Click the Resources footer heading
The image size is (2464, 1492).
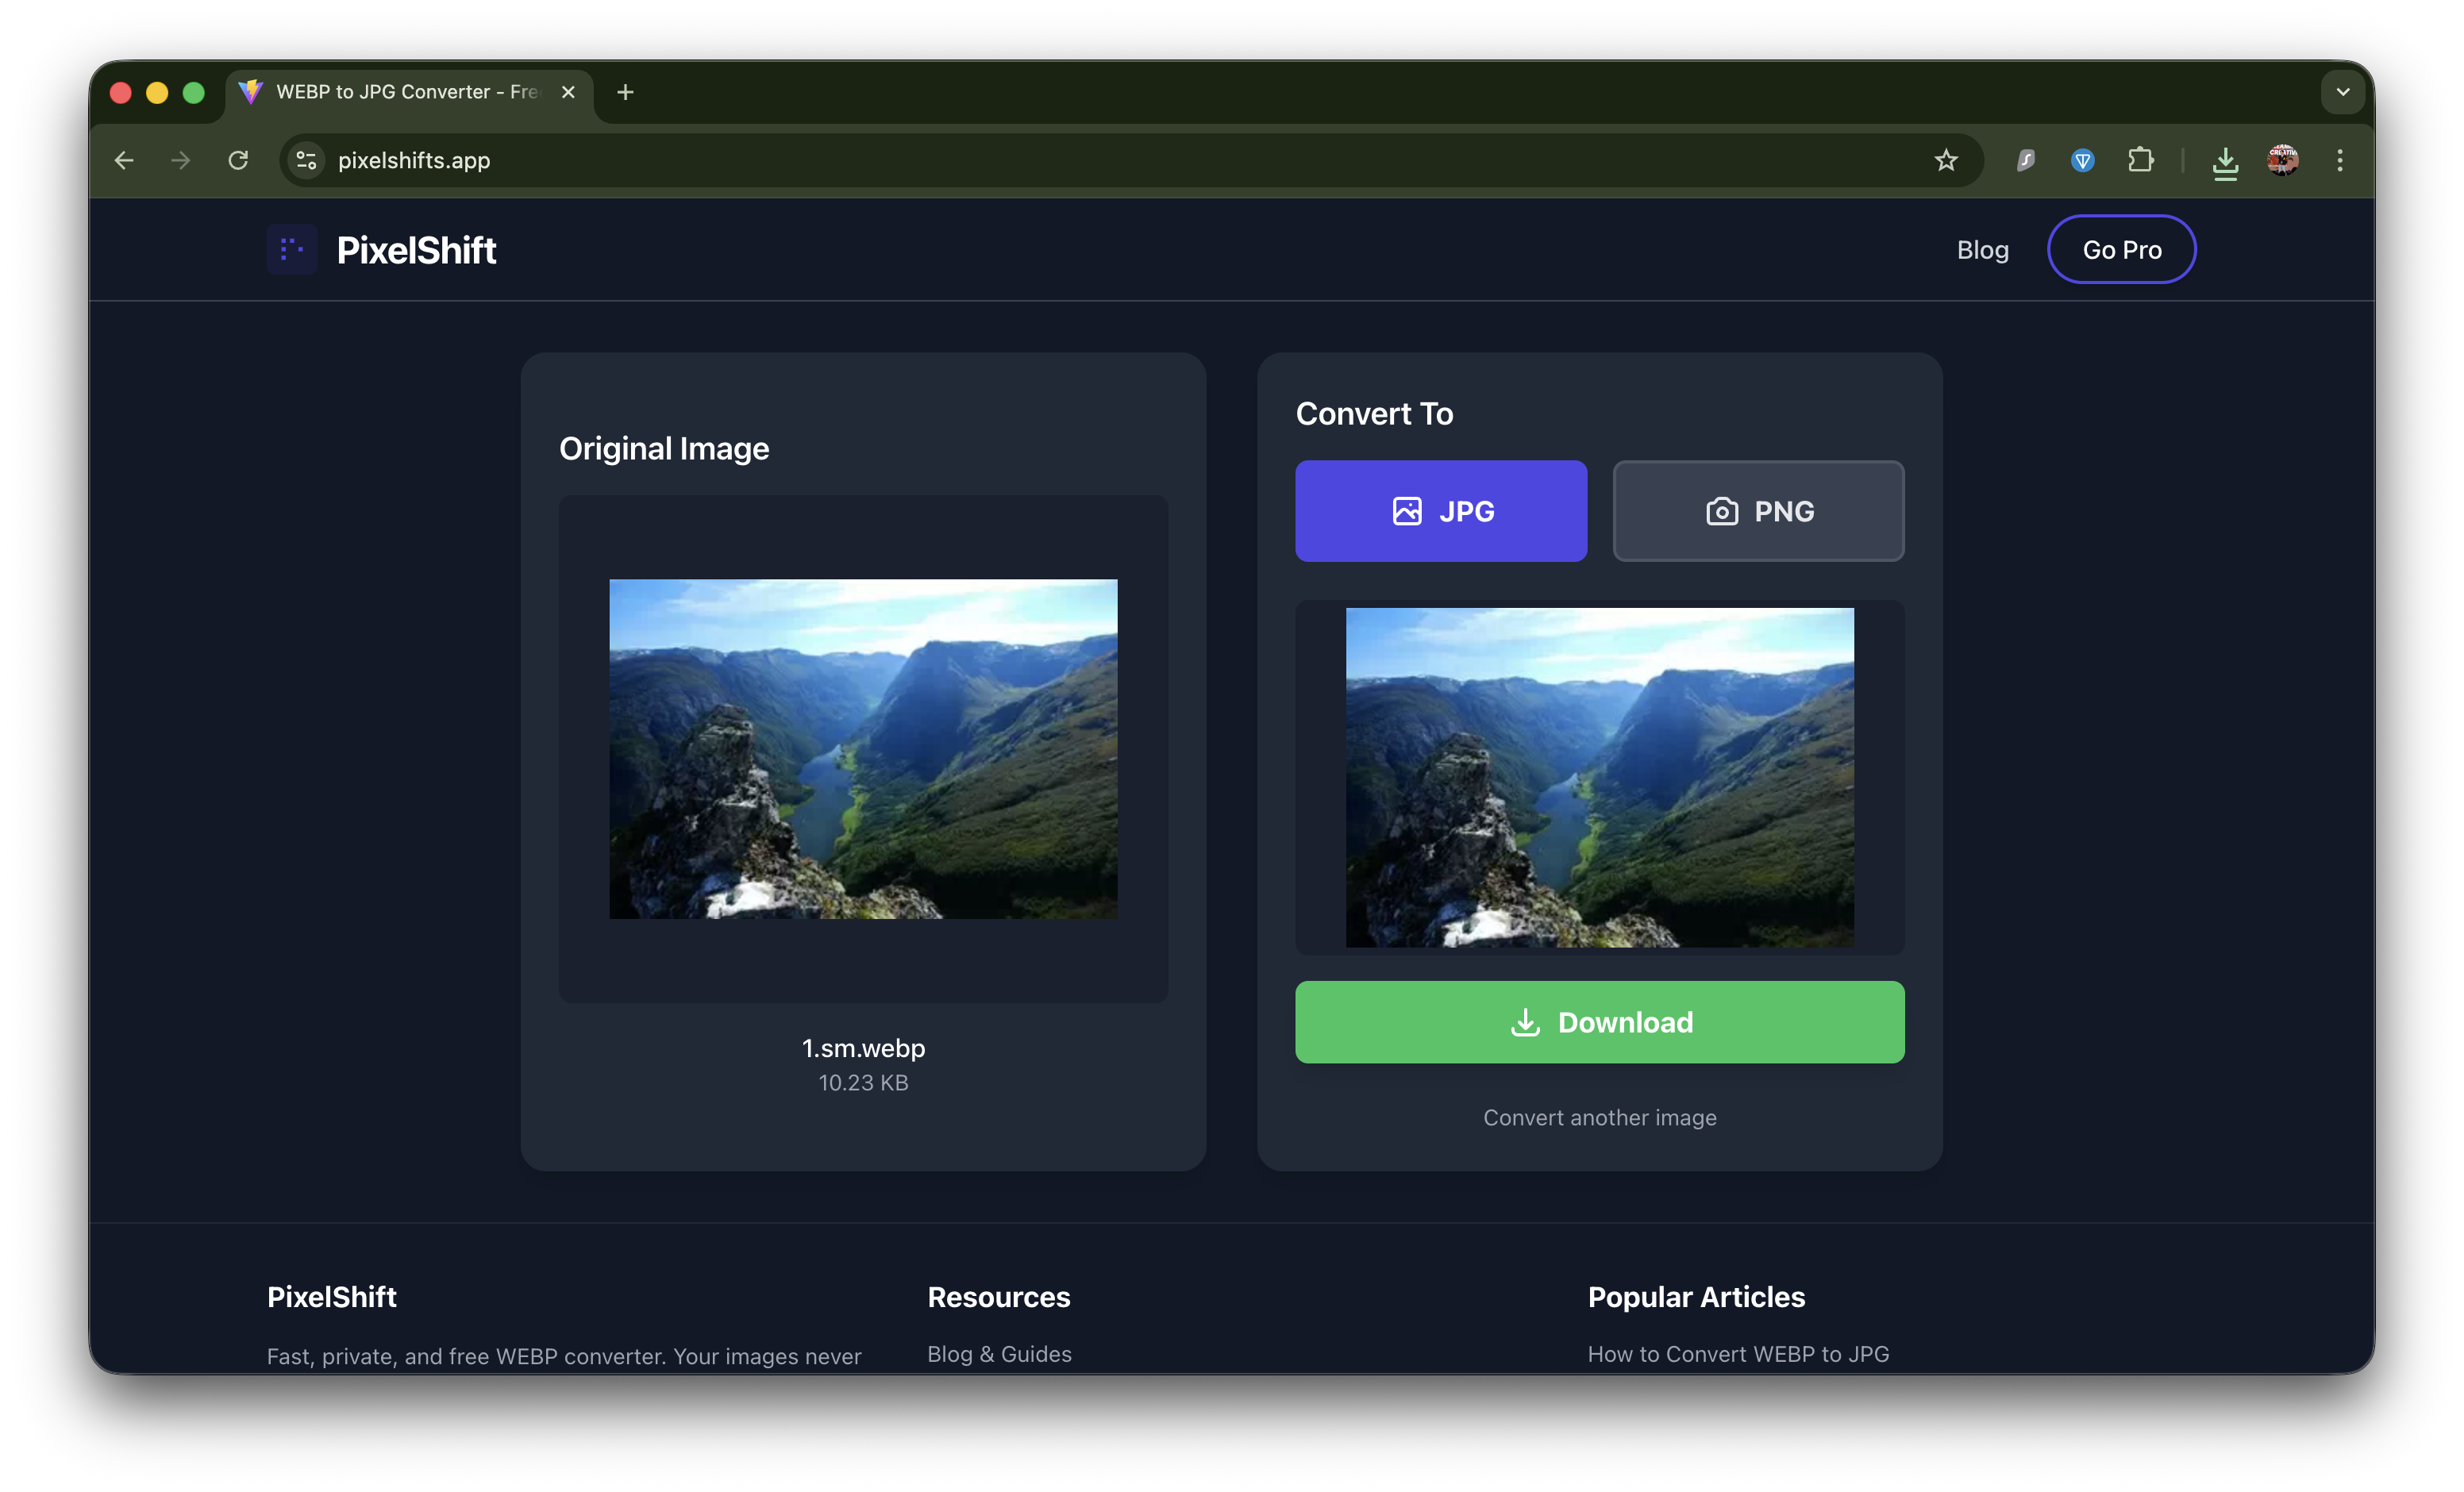pos(999,1297)
